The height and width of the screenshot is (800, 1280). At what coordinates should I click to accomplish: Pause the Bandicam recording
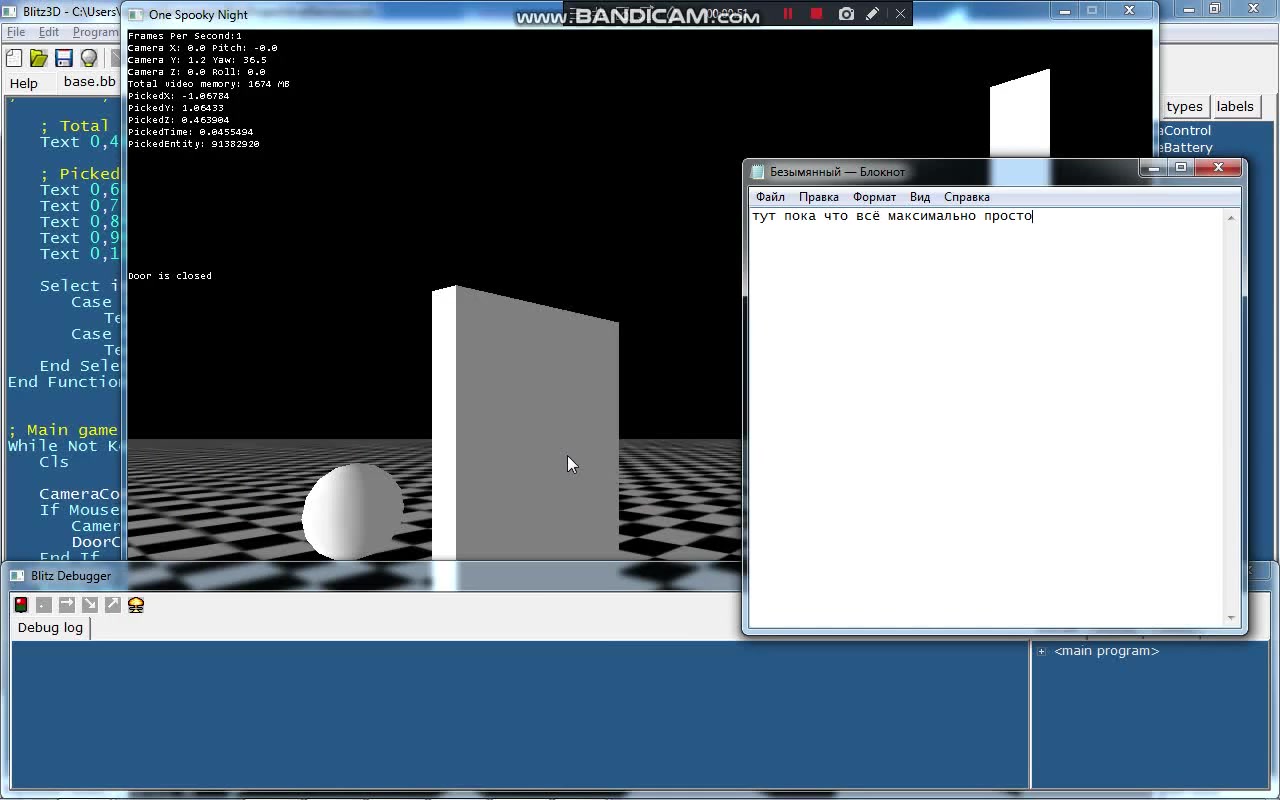click(787, 14)
